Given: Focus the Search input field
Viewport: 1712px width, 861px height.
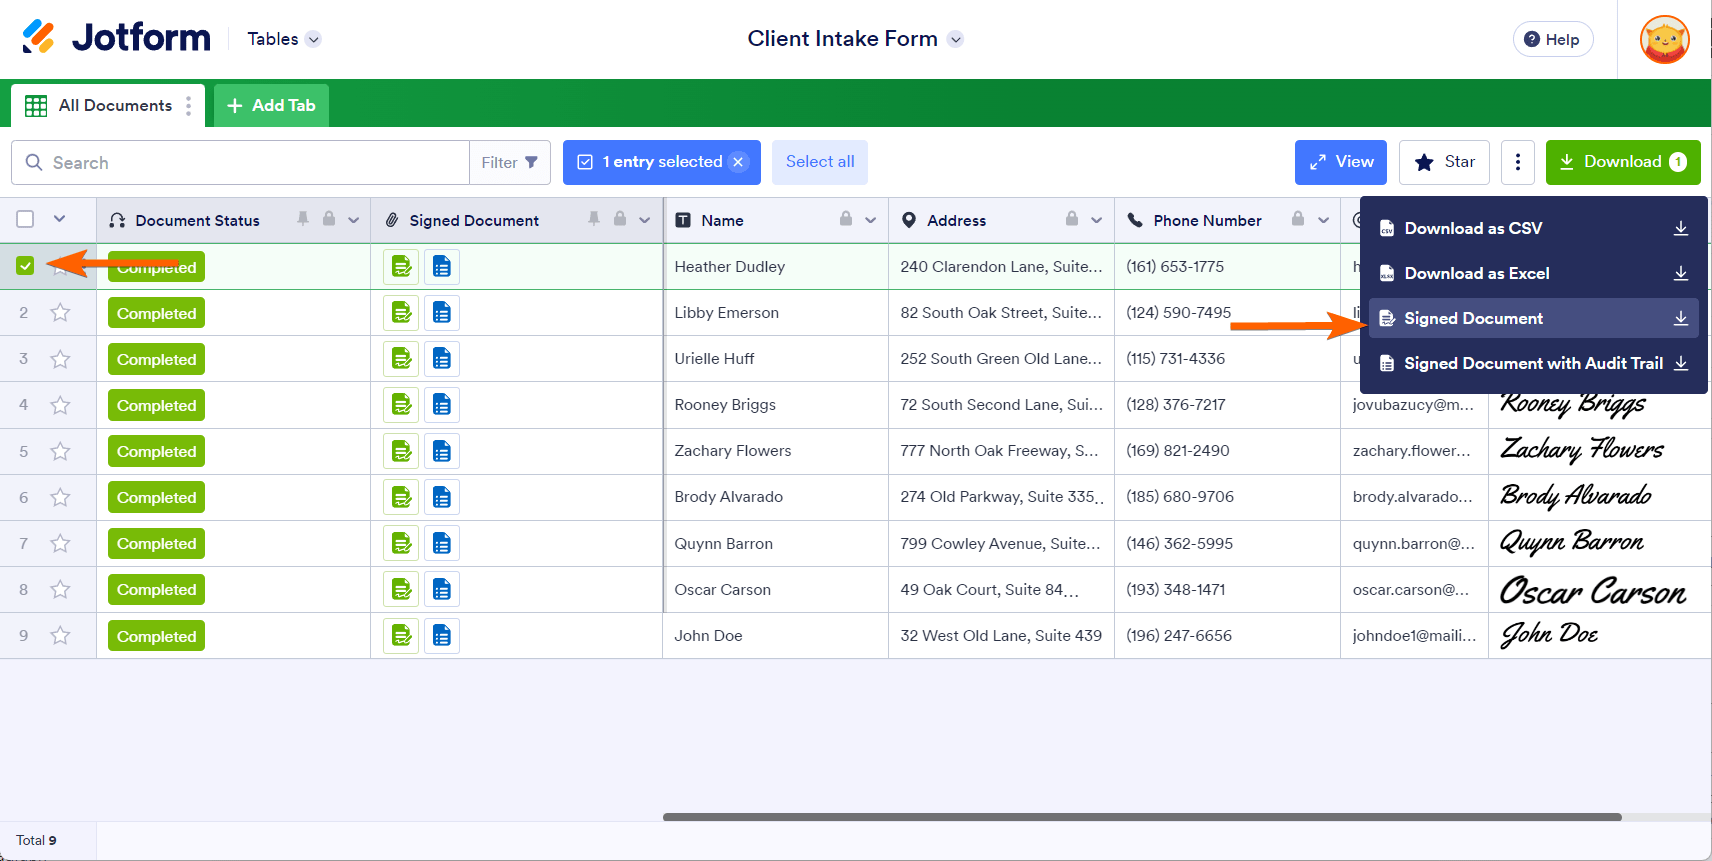Looking at the screenshot, I should (x=240, y=162).
